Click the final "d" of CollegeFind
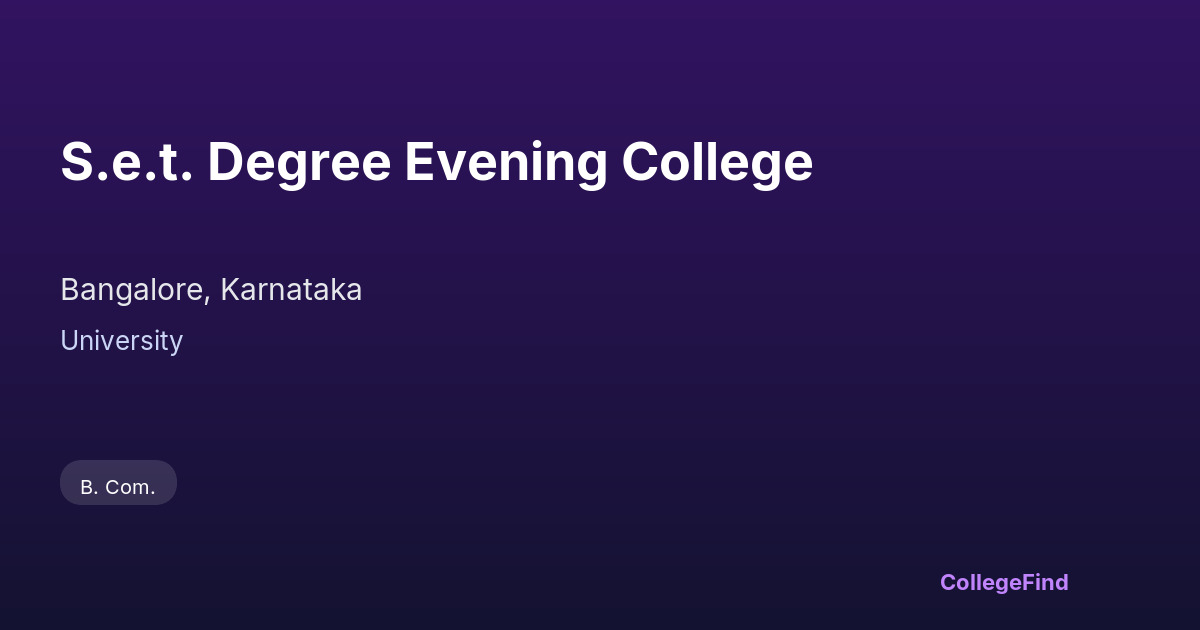The image size is (1200, 630). point(1062,582)
